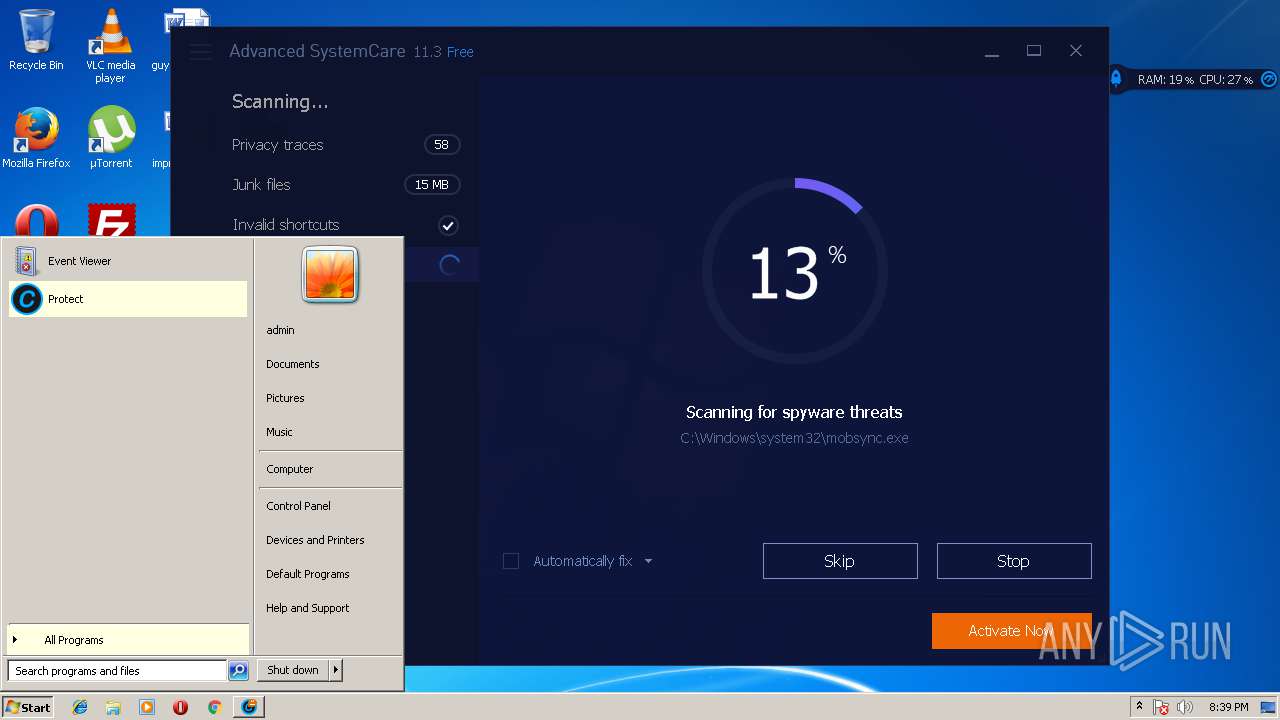
Task: Open Help and Support from the Start menu
Action: click(x=308, y=608)
